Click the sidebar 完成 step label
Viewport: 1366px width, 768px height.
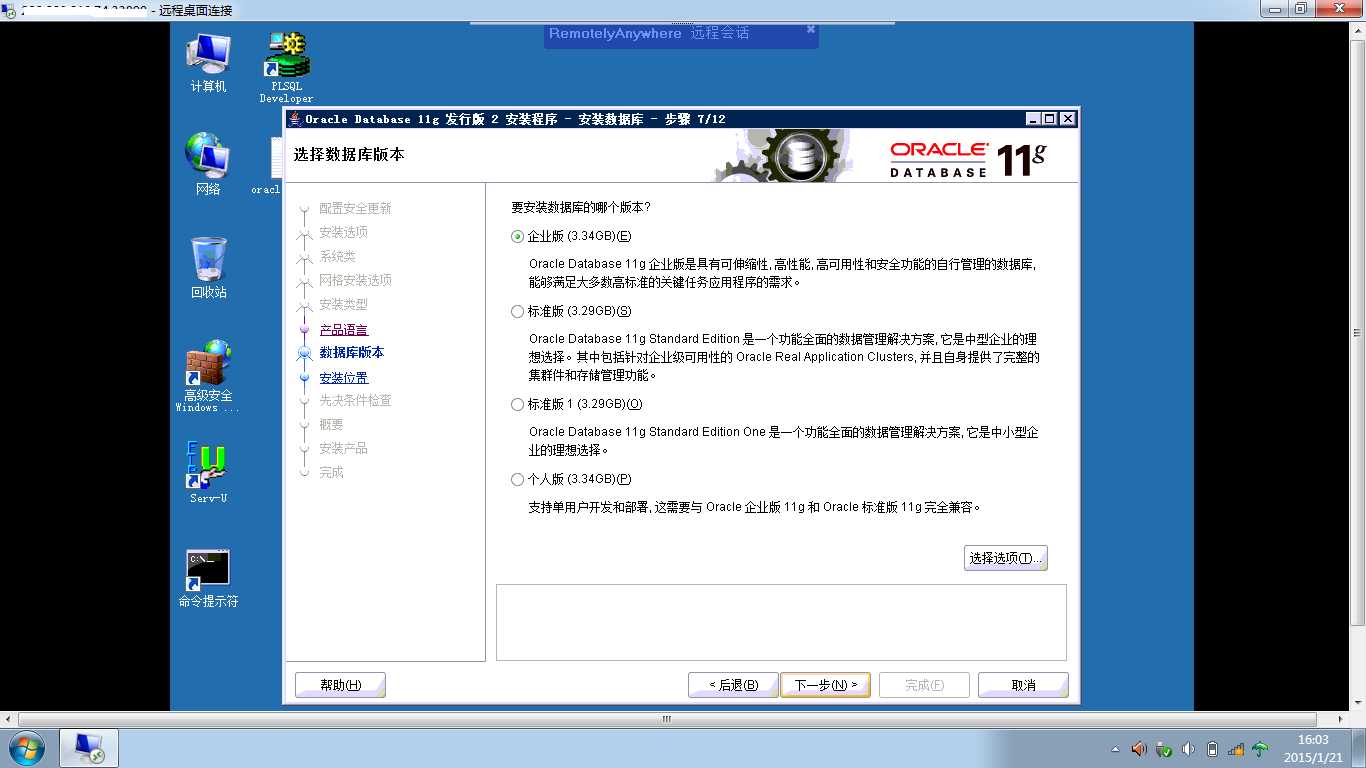331,472
